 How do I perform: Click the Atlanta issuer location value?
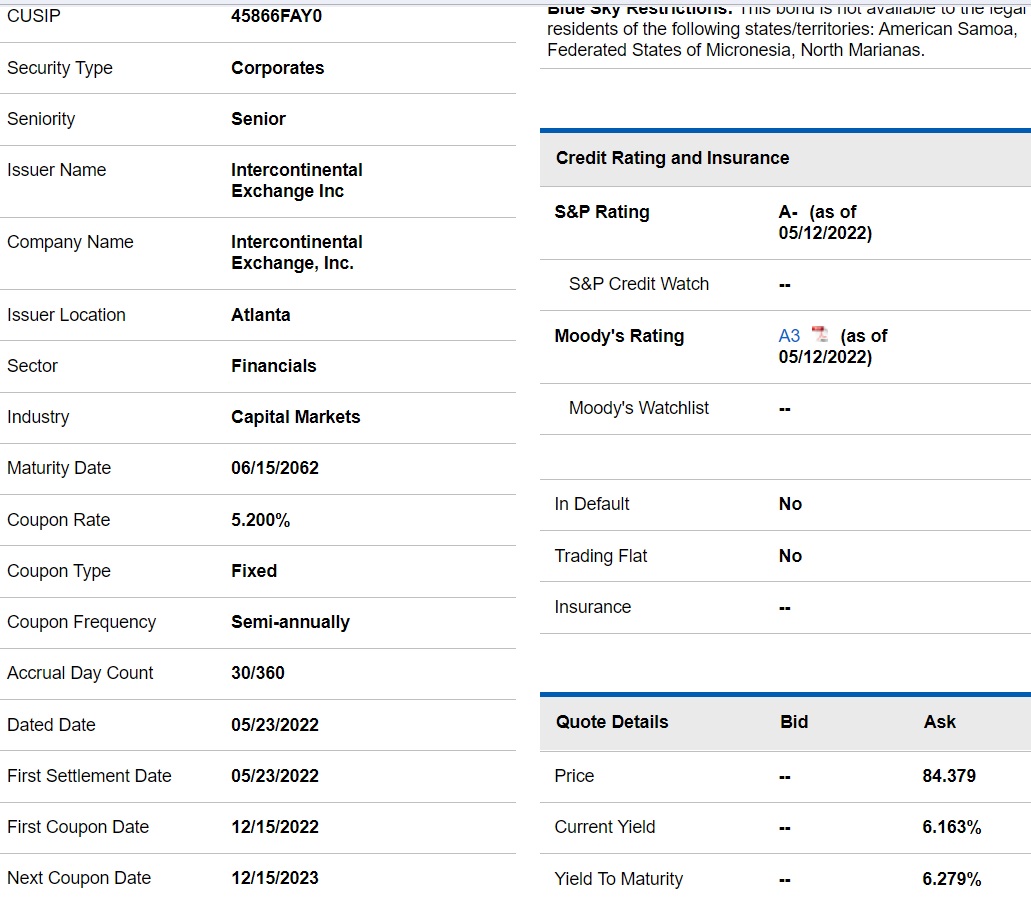point(260,315)
